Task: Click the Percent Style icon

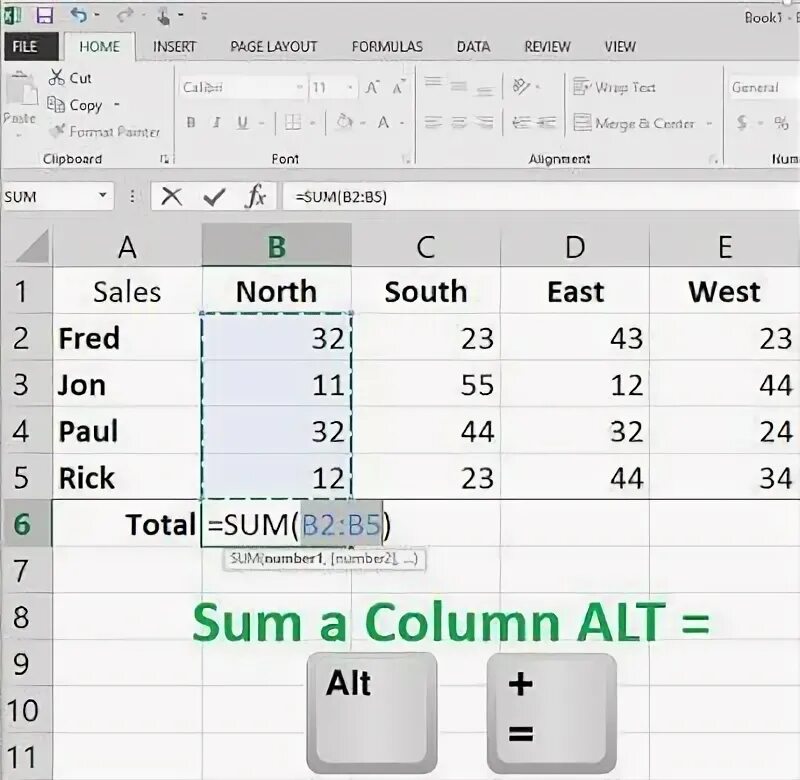Action: (781, 122)
